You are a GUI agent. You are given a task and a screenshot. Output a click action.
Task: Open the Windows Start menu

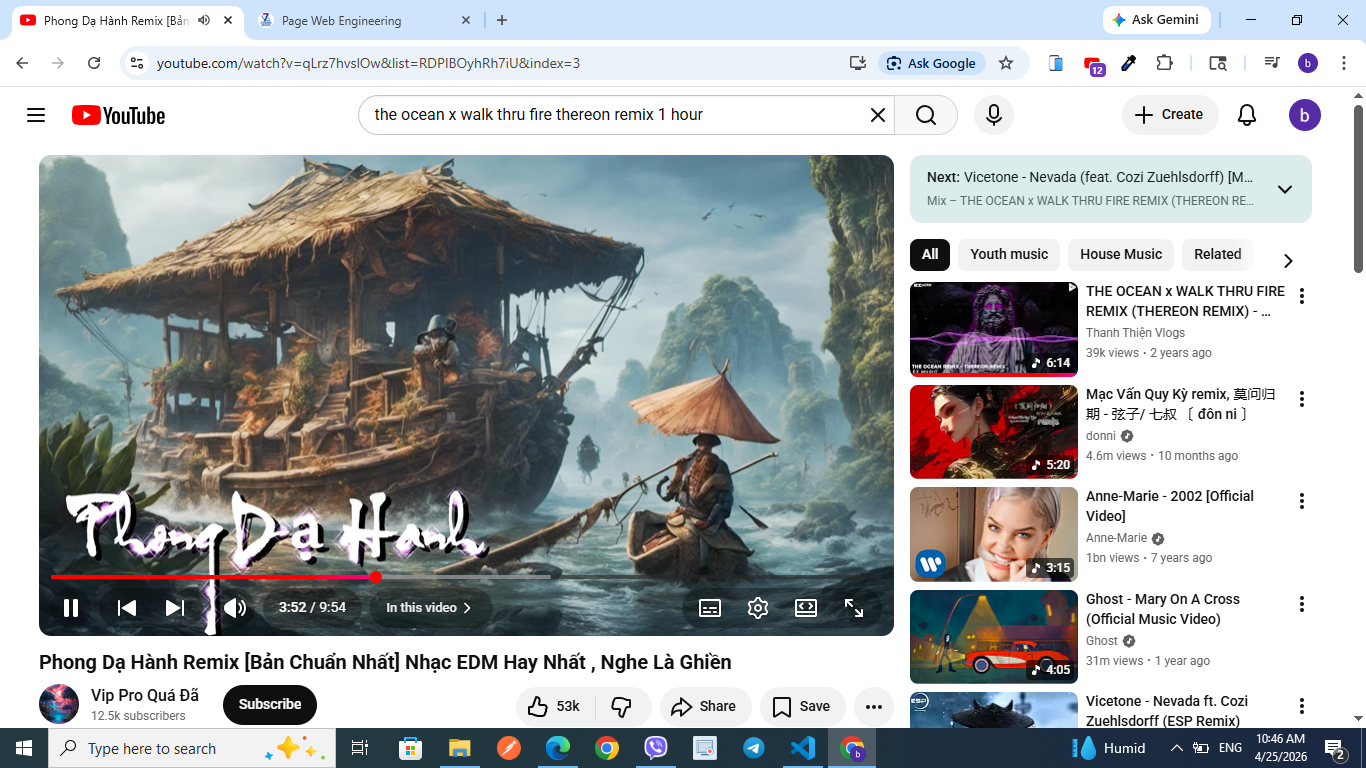[23, 748]
